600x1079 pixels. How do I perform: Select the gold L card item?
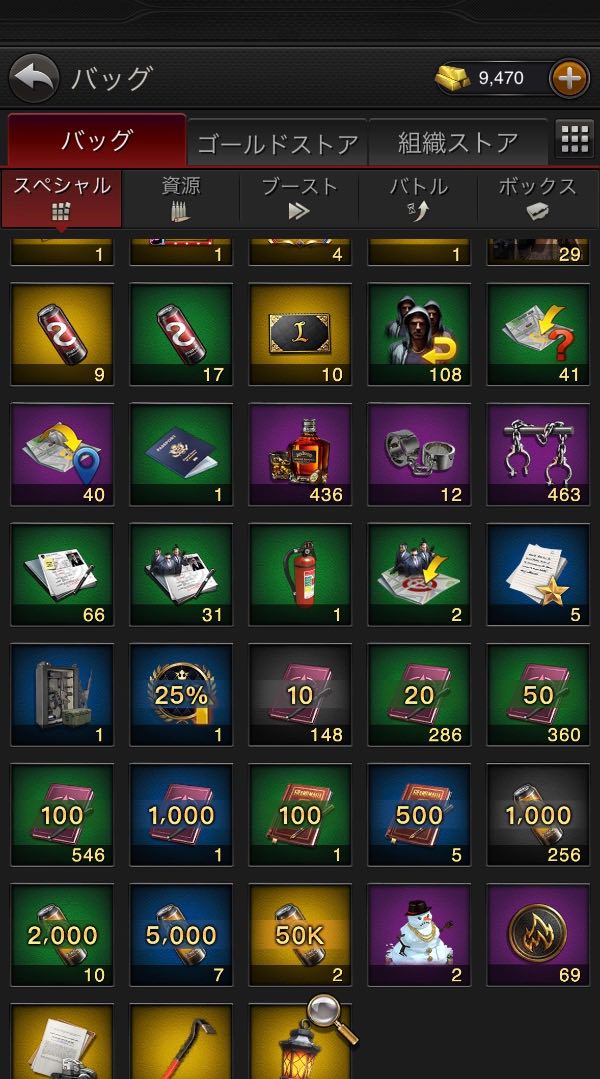coord(300,334)
